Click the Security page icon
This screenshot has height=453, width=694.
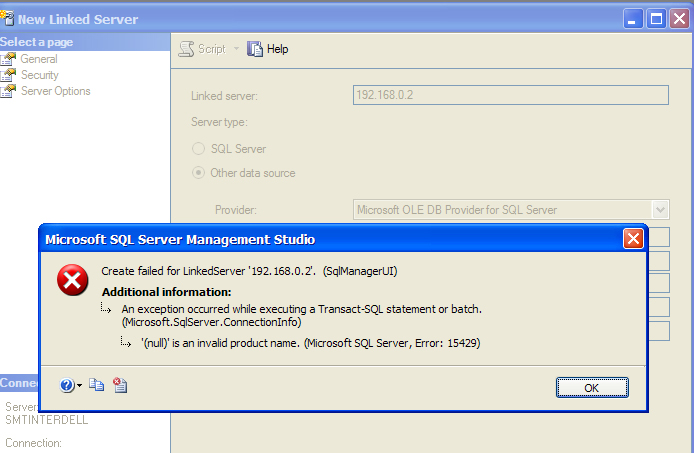[x=8, y=75]
